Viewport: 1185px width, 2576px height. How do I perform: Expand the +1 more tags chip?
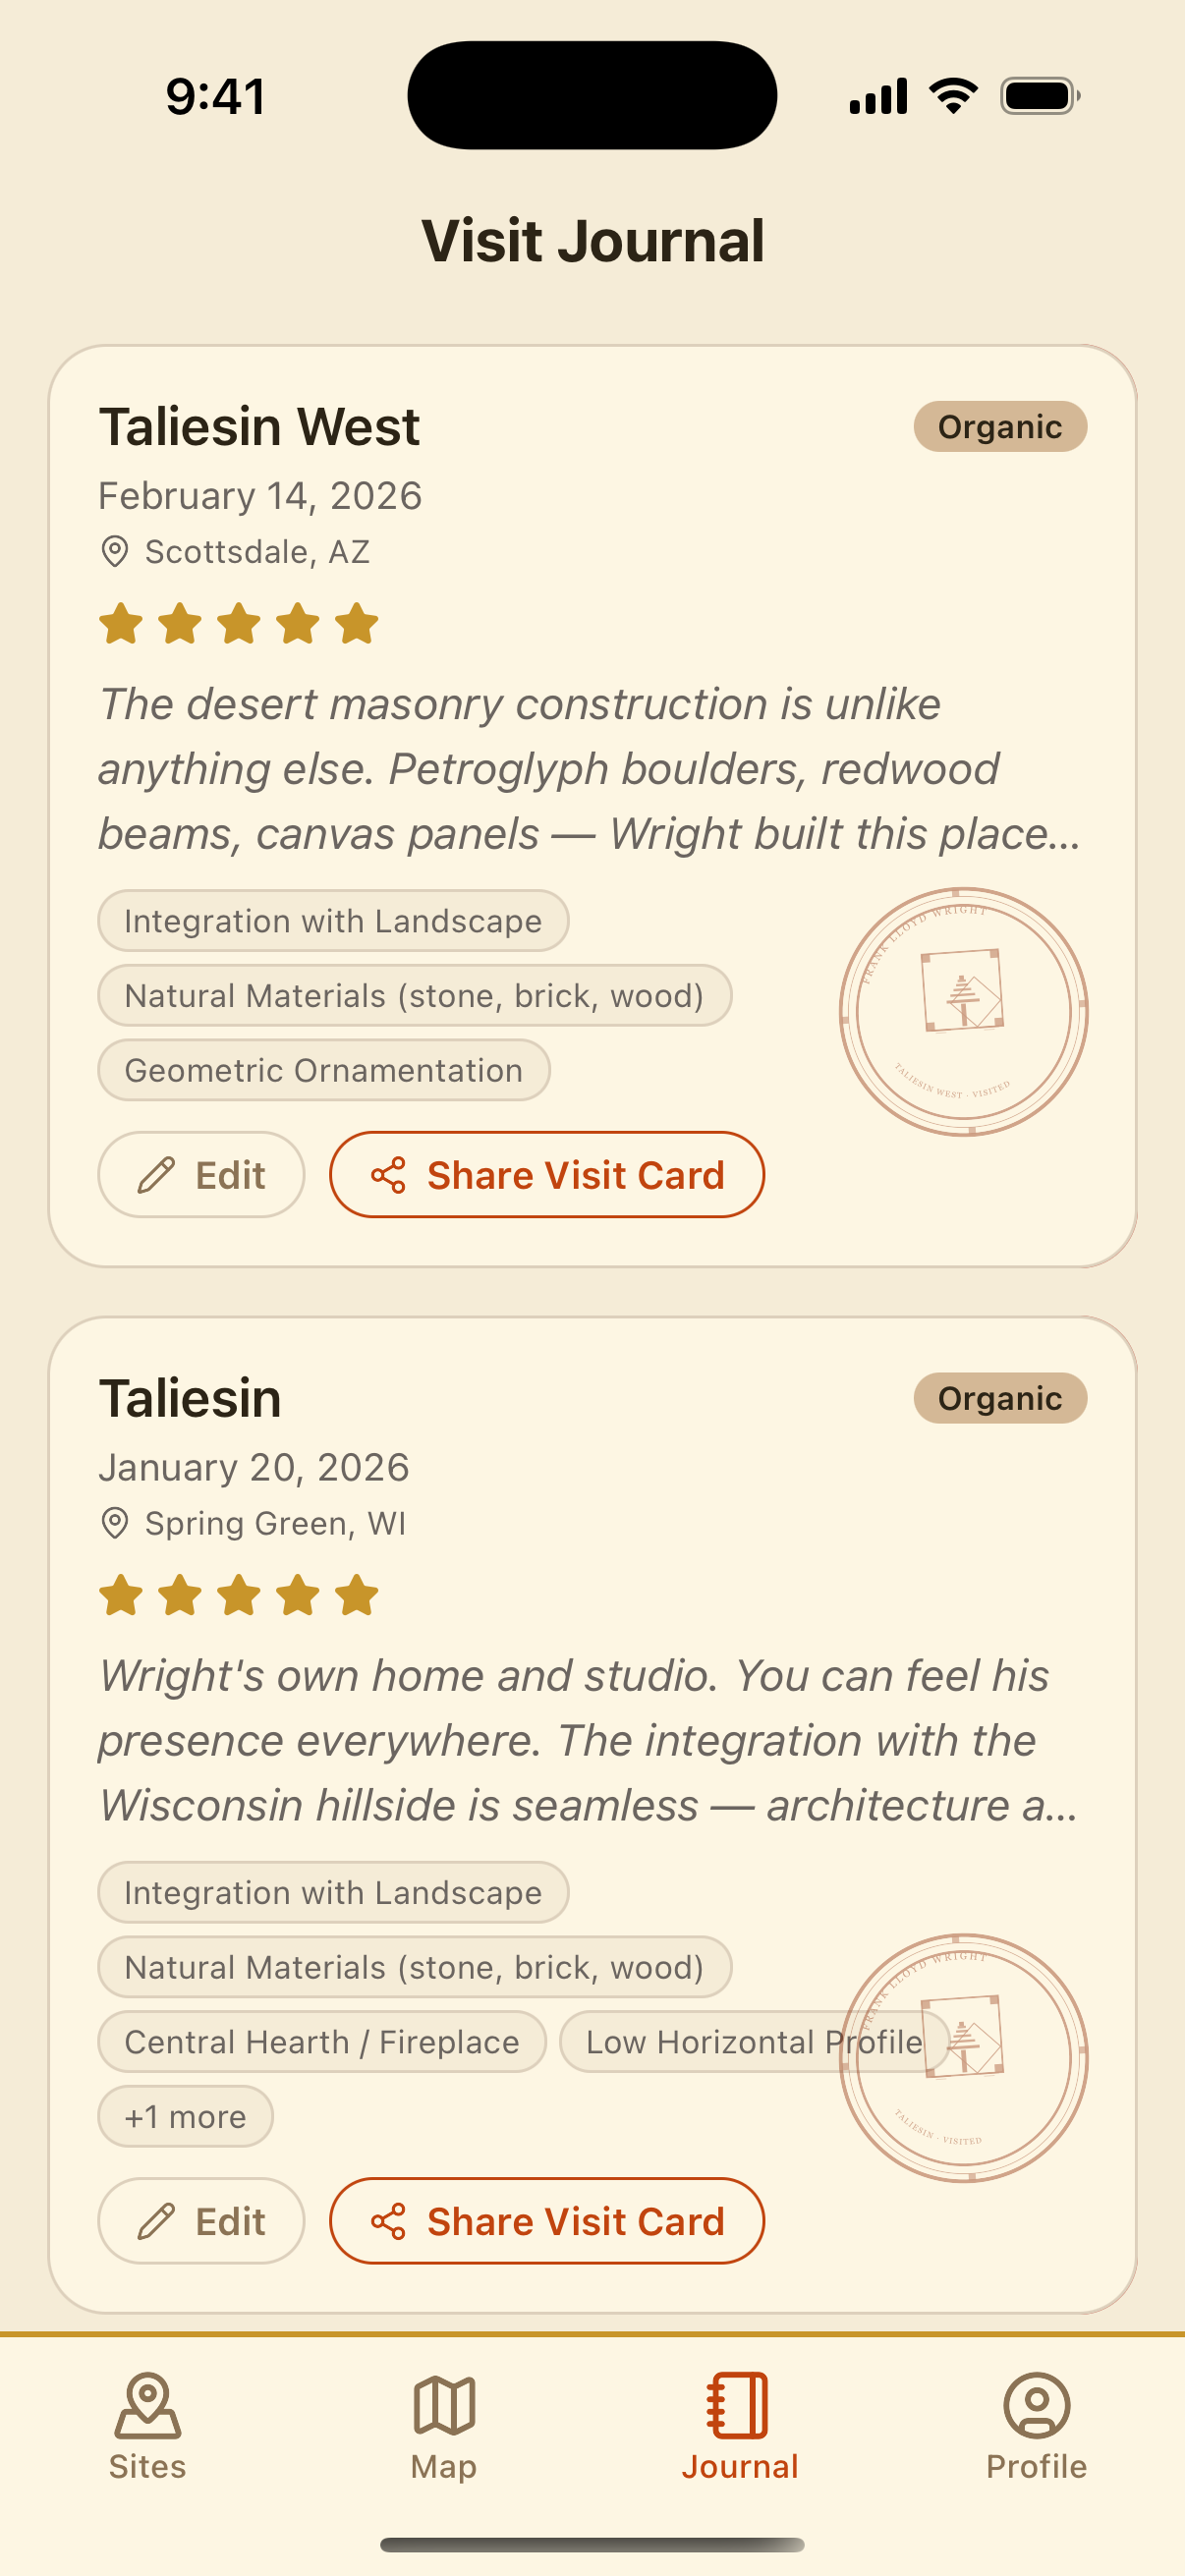pyautogui.click(x=185, y=2116)
